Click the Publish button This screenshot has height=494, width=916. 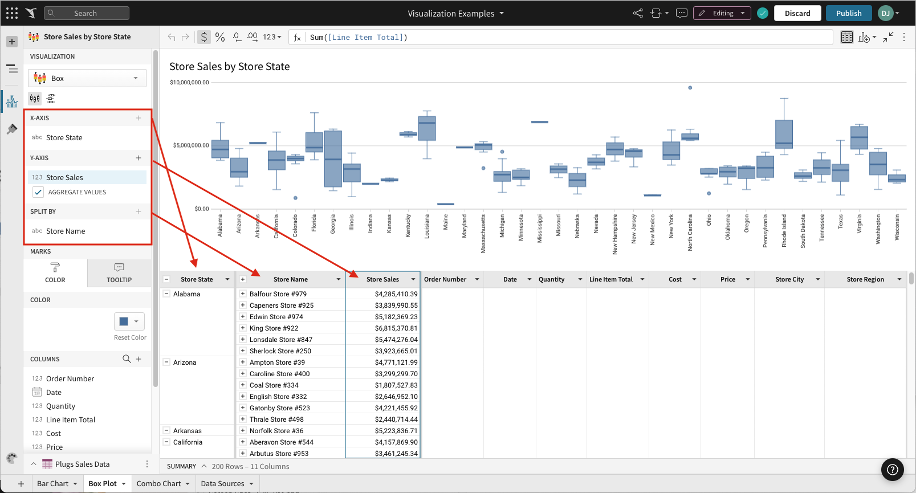coord(848,13)
